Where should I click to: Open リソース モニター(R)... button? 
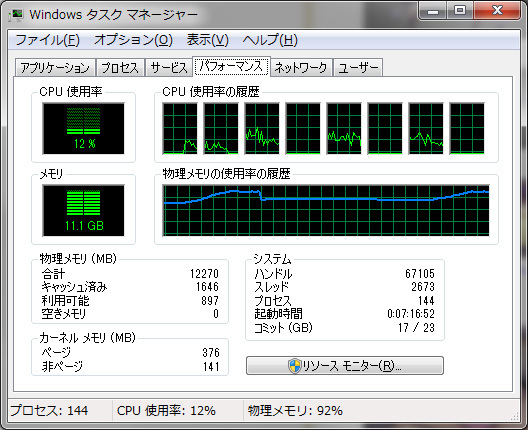tap(345, 366)
